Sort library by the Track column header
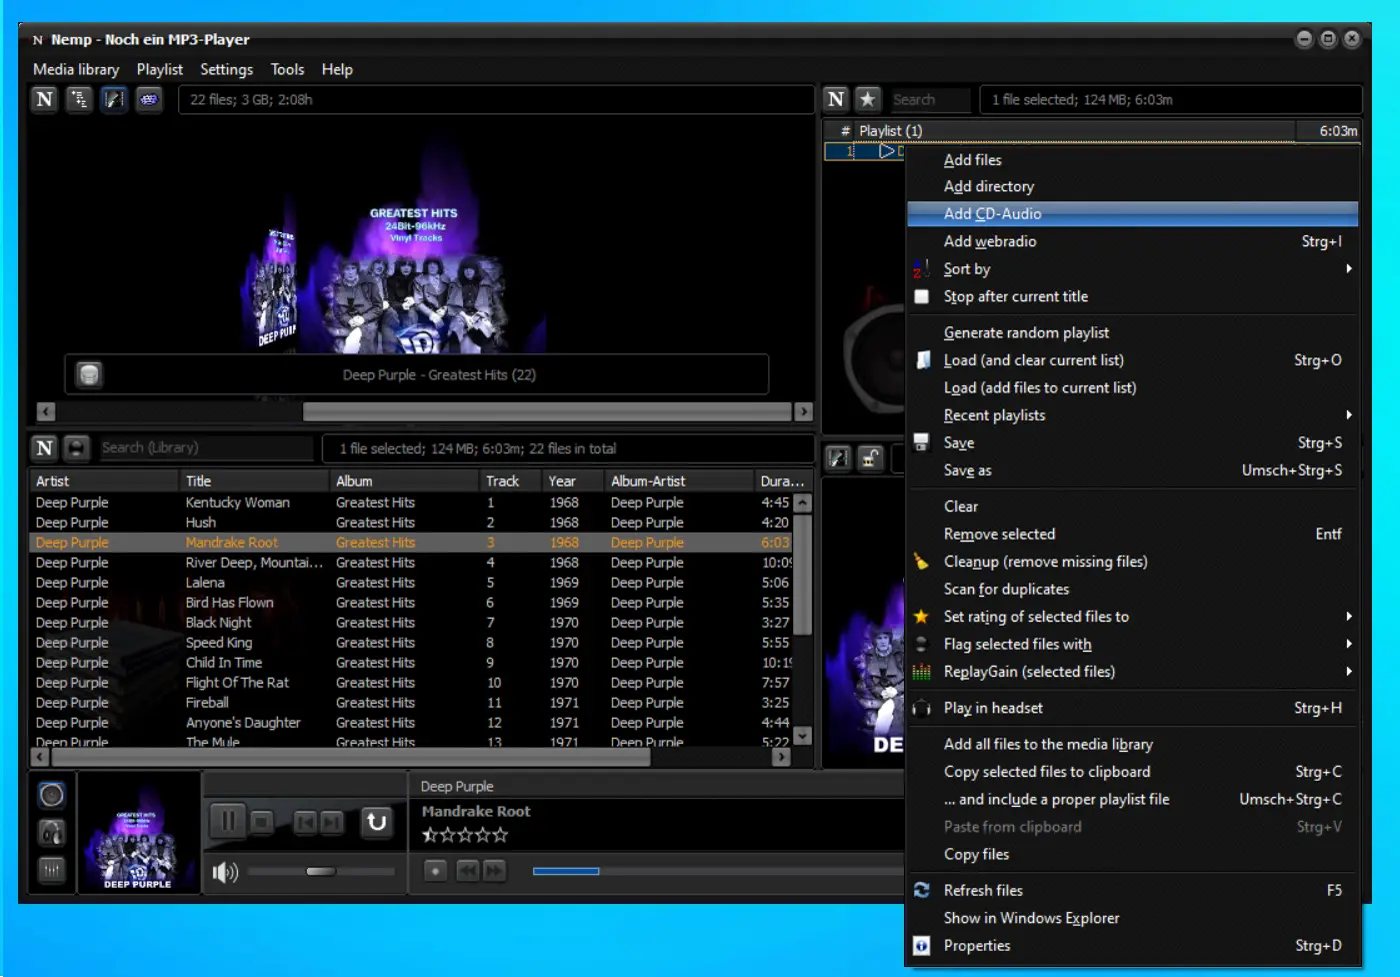Screen dimensions: 1400x977 (510, 481)
